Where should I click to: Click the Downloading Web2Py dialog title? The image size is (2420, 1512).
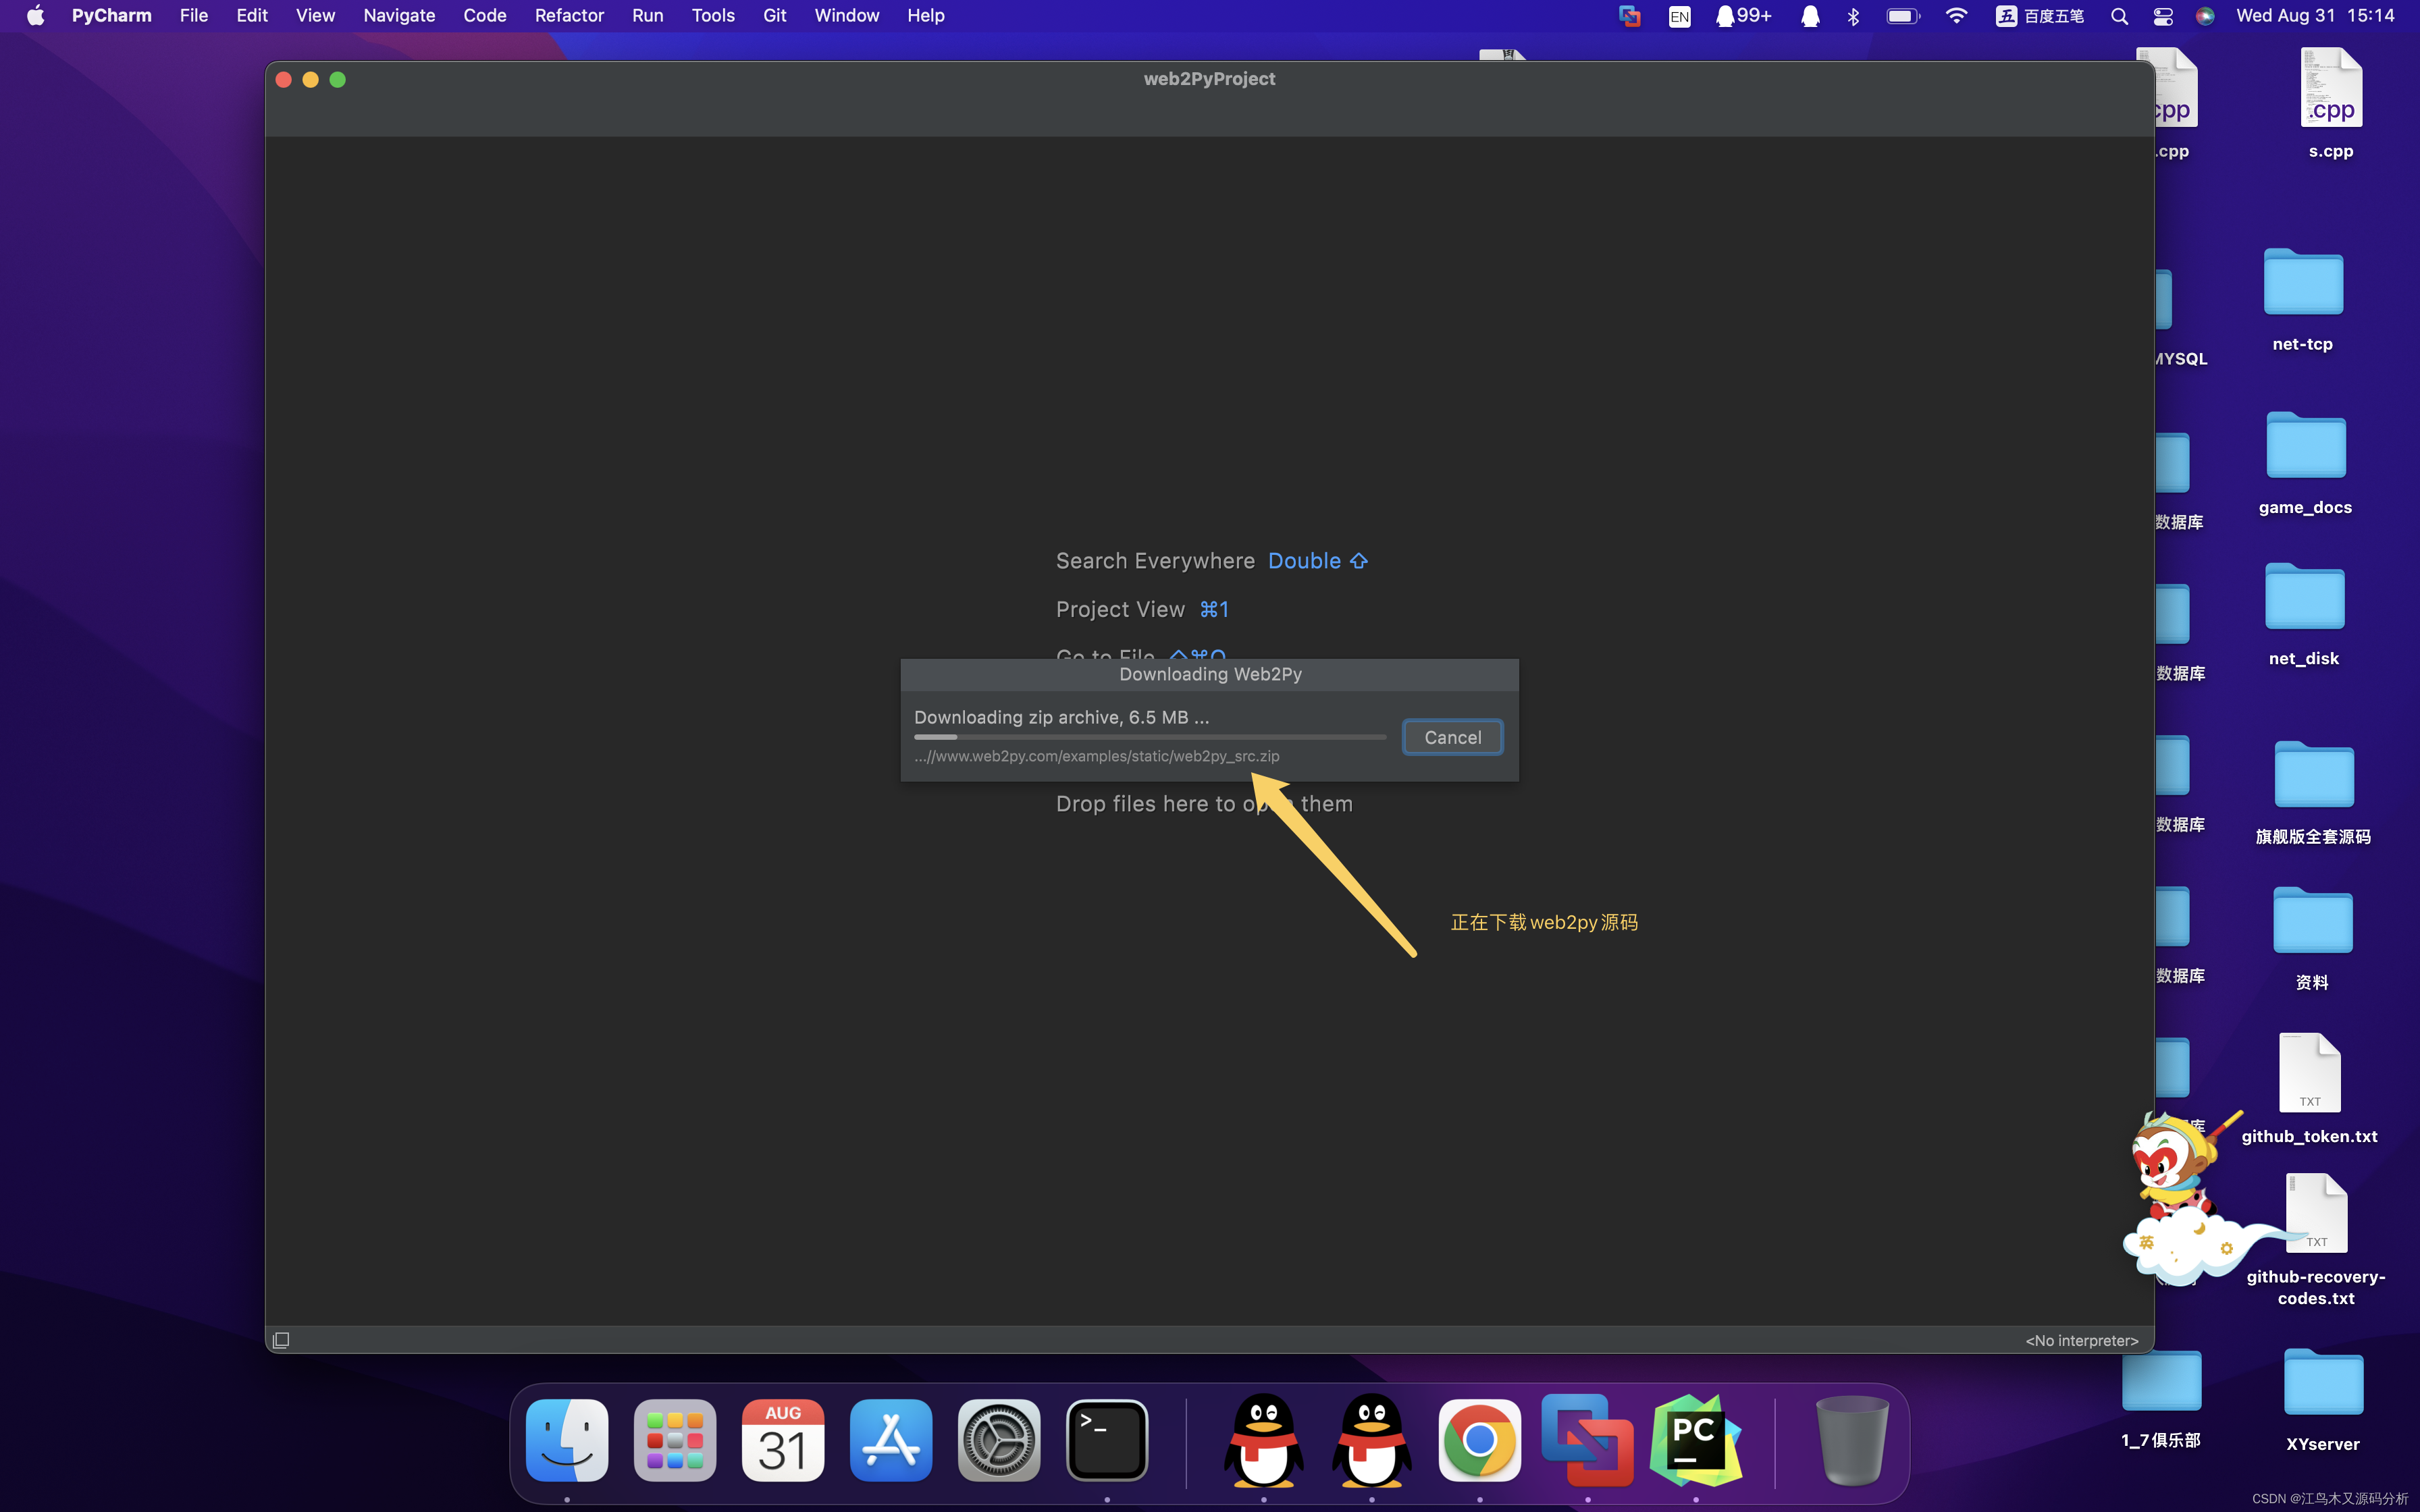[x=1210, y=674]
